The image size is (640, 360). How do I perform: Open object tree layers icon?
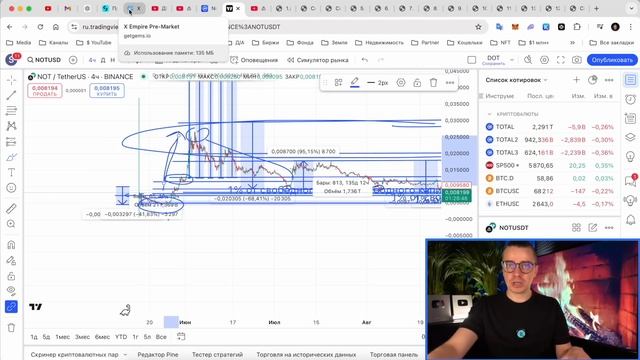point(630,137)
